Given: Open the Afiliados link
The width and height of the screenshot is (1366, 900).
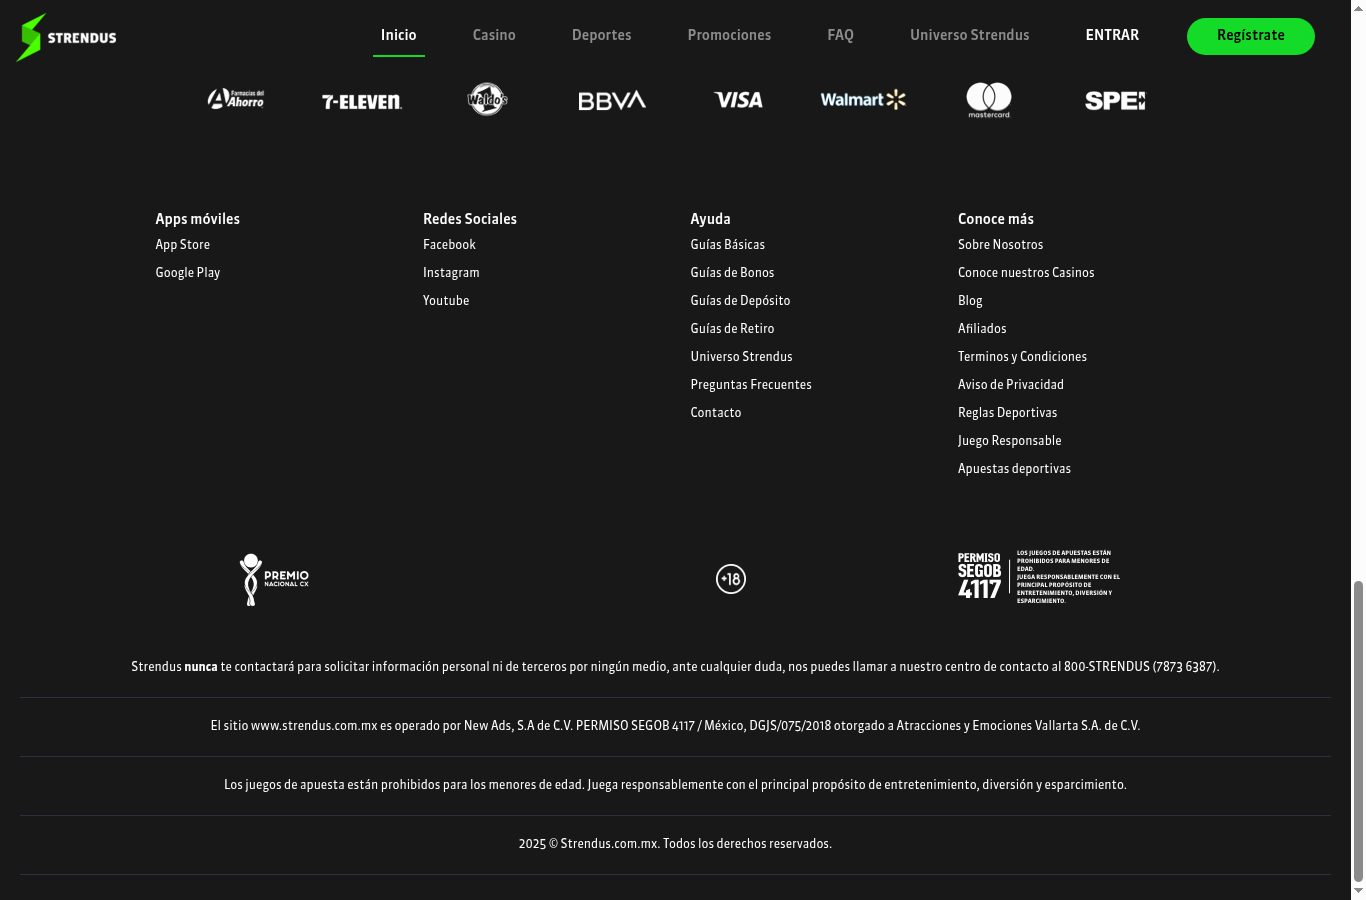Looking at the screenshot, I should click(x=982, y=329).
